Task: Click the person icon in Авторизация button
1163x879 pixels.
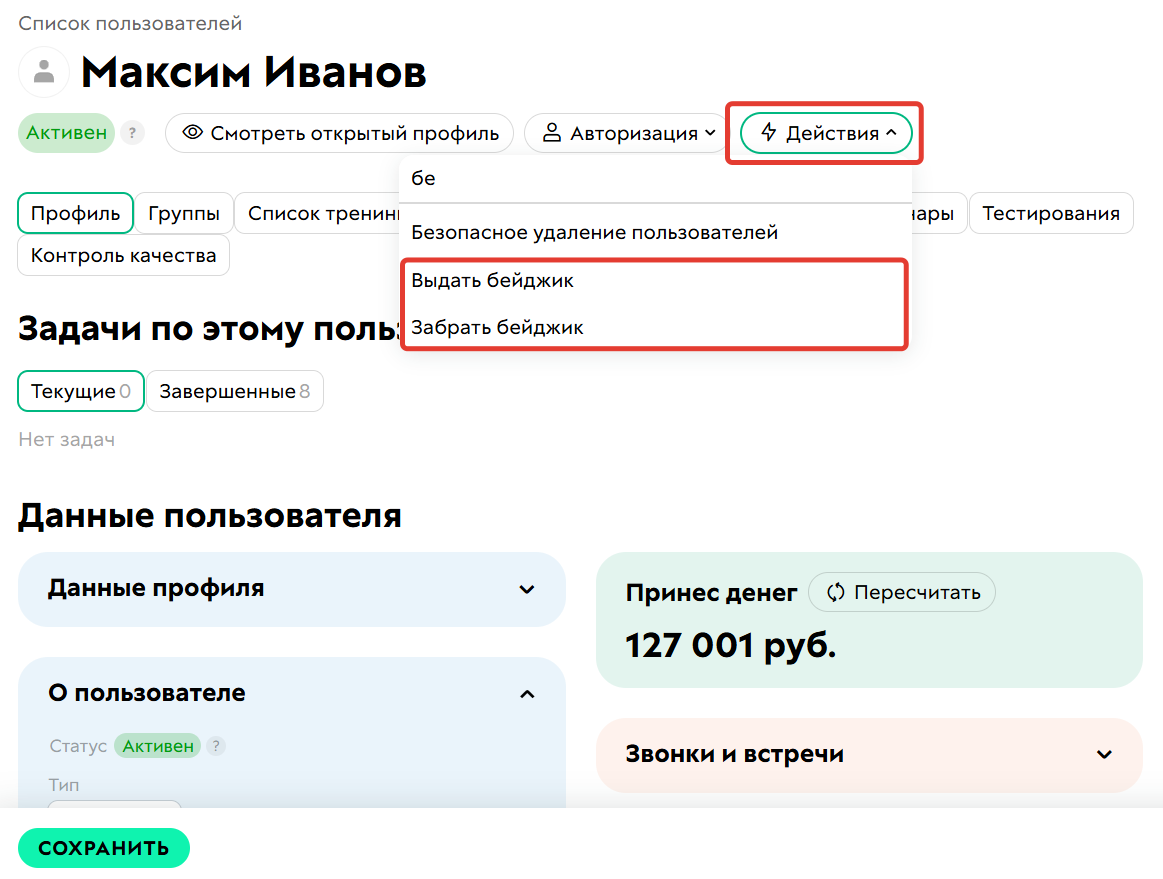Action: point(553,133)
